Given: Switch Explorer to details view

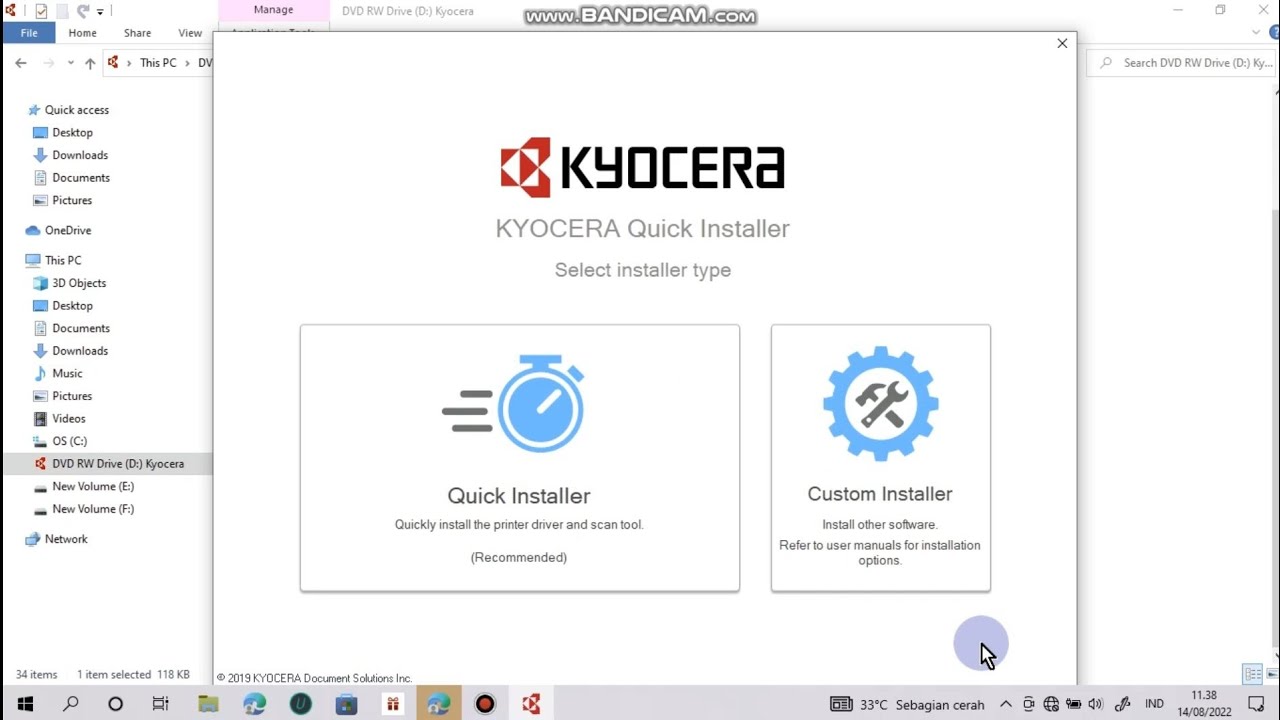Looking at the screenshot, I should (x=1251, y=674).
